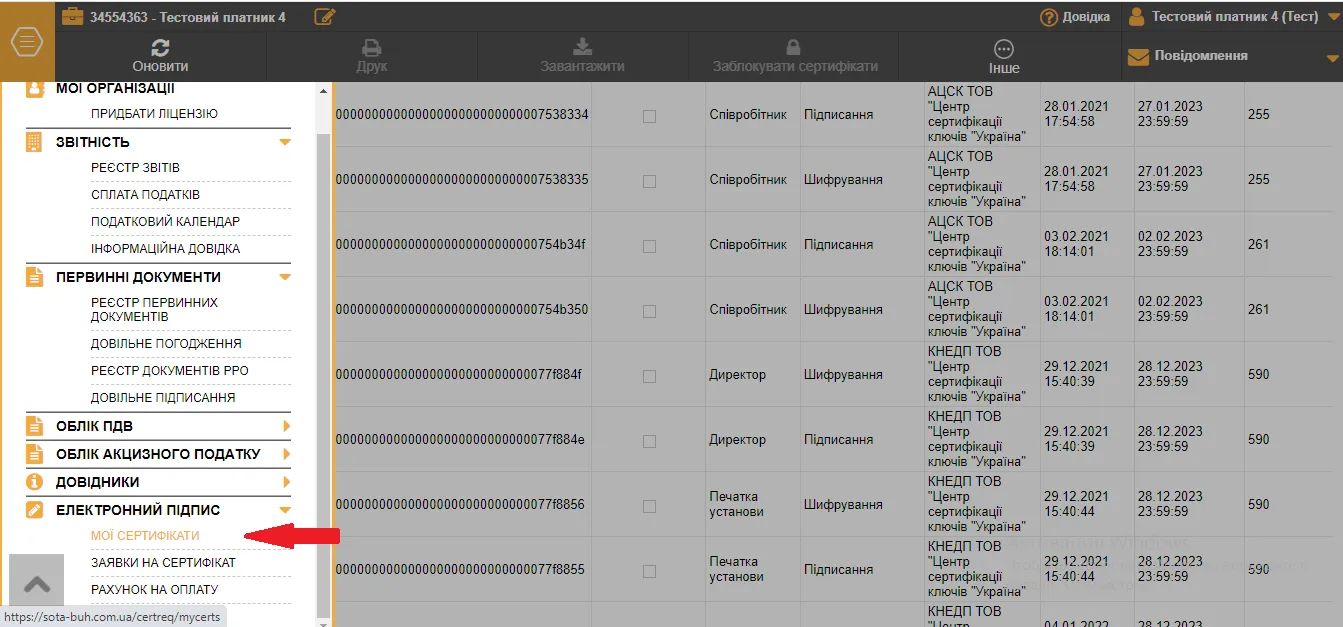The height and width of the screenshot is (627, 1343).
Task: Click the scroll-to-top chevron button
Action: point(37,585)
